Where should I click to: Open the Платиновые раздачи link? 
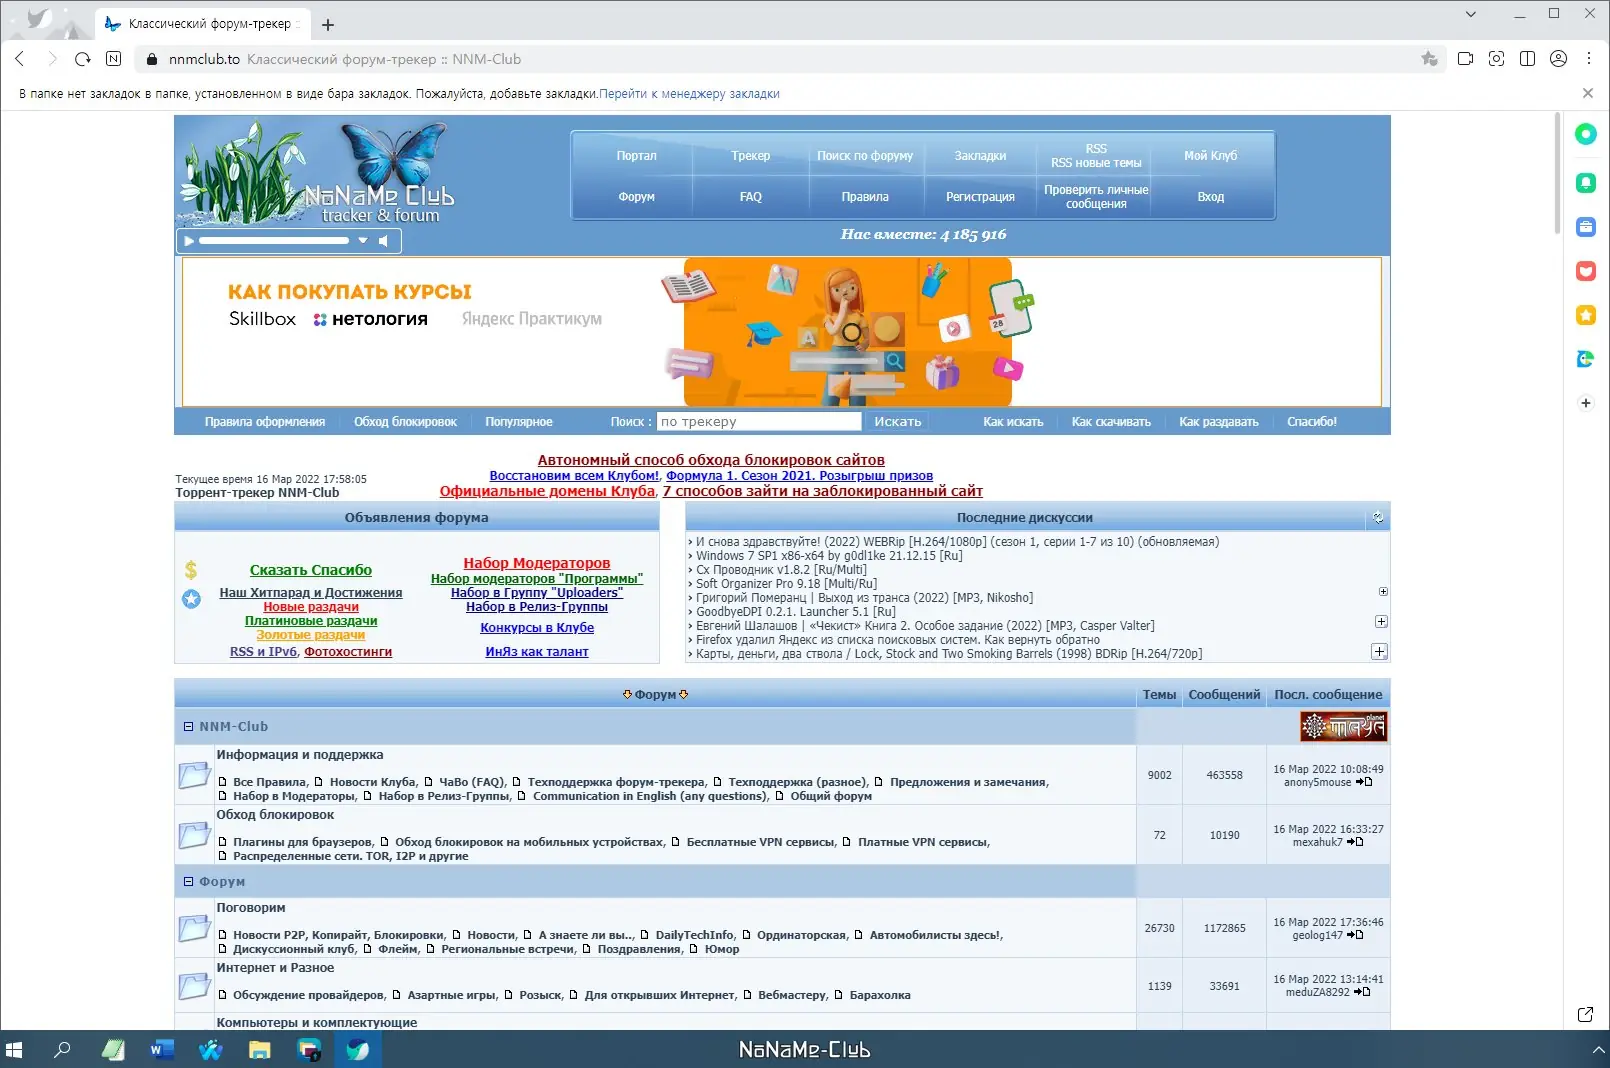311,621
